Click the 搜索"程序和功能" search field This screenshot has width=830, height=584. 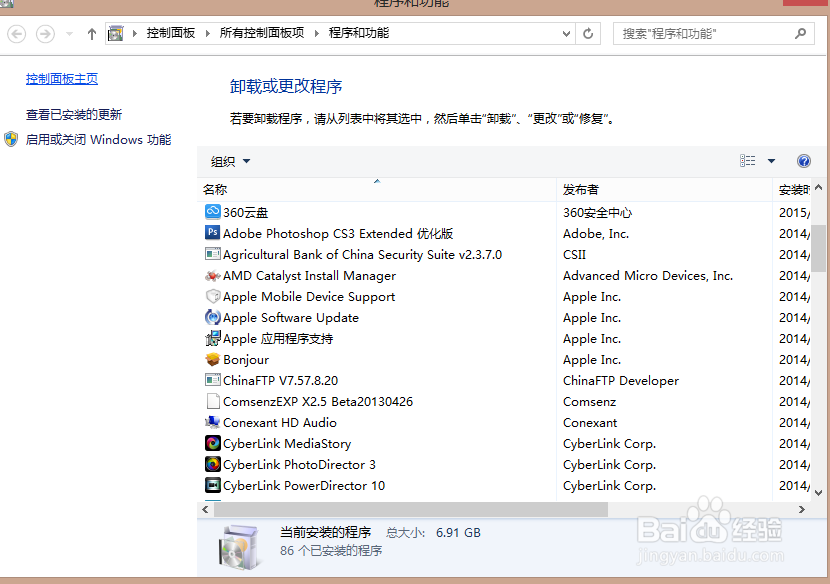(x=714, y=34)
